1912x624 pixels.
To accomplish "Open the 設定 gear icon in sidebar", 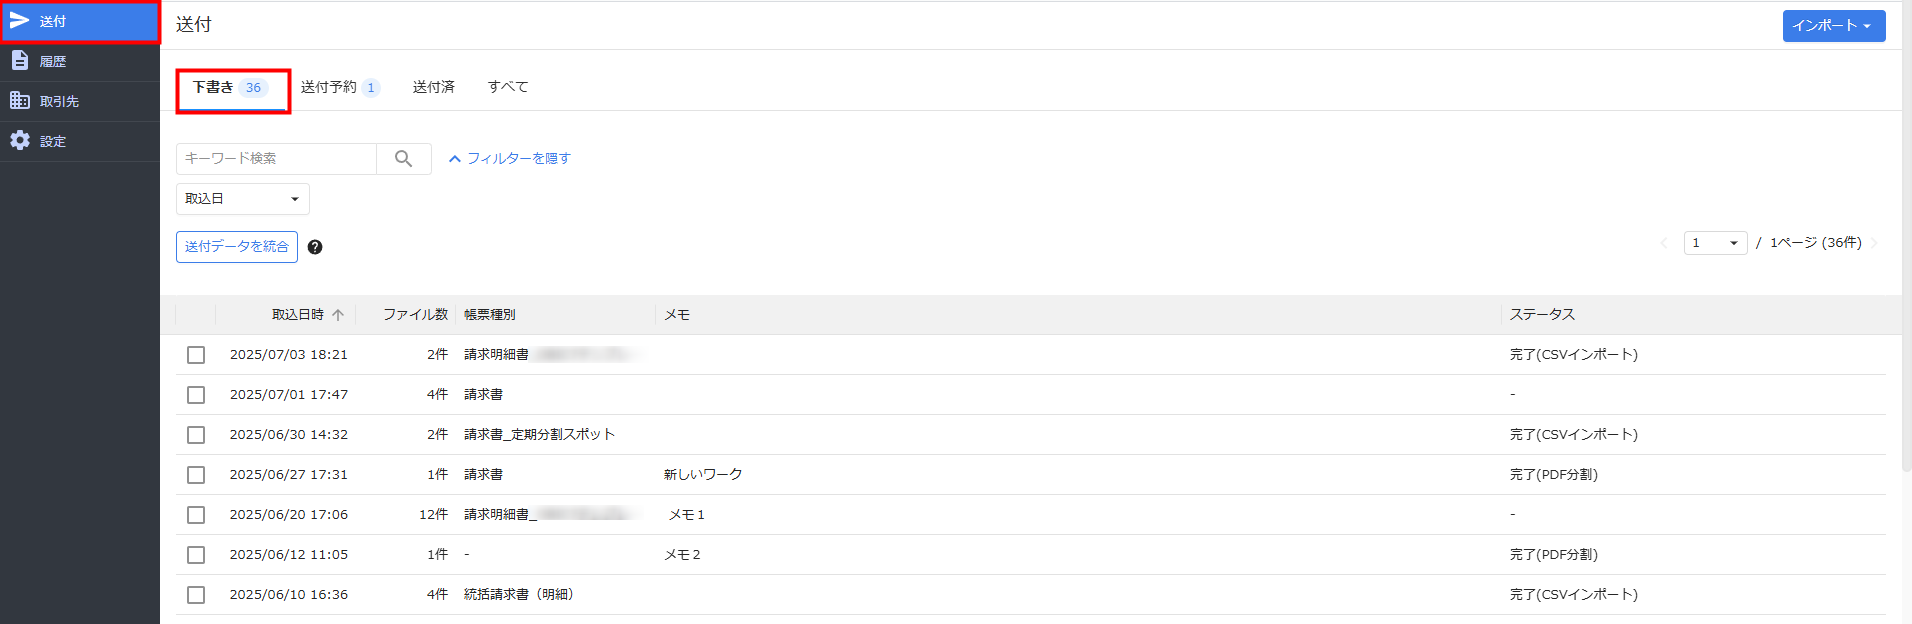I will coord(20,140).
